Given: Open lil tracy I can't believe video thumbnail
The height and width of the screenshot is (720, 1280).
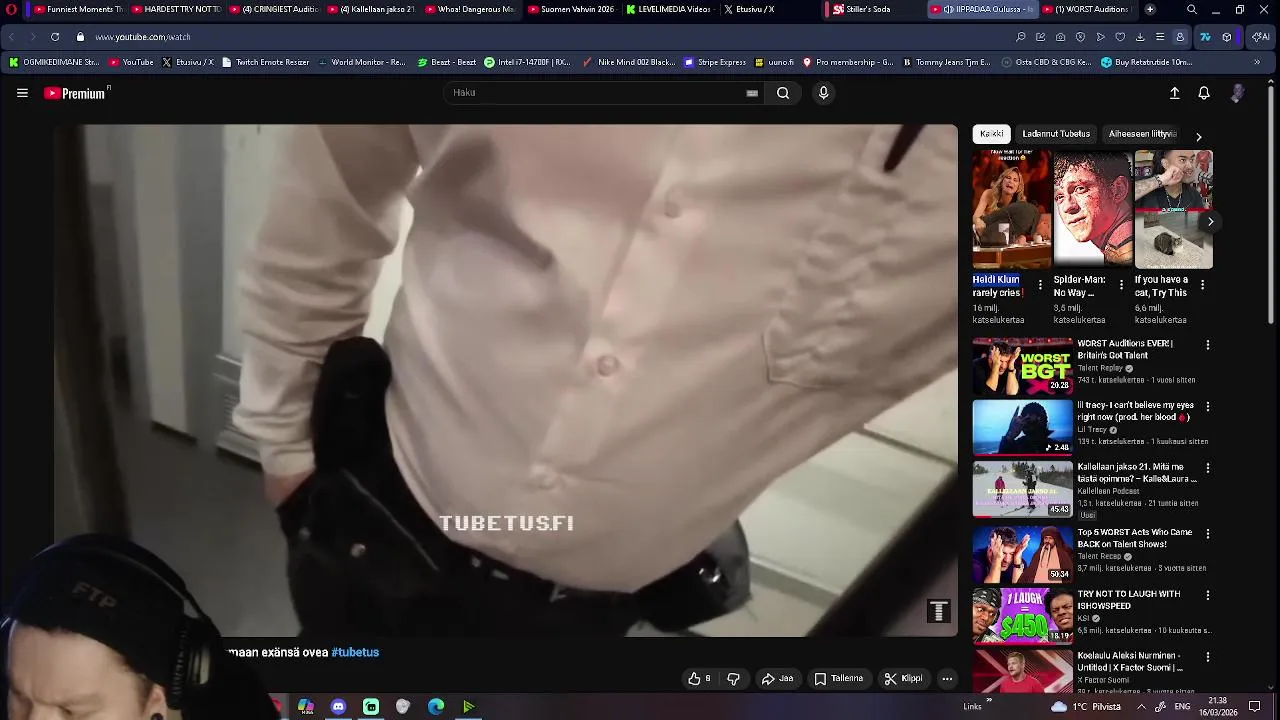Looking at the screenshot, I should coord(1022,428).
